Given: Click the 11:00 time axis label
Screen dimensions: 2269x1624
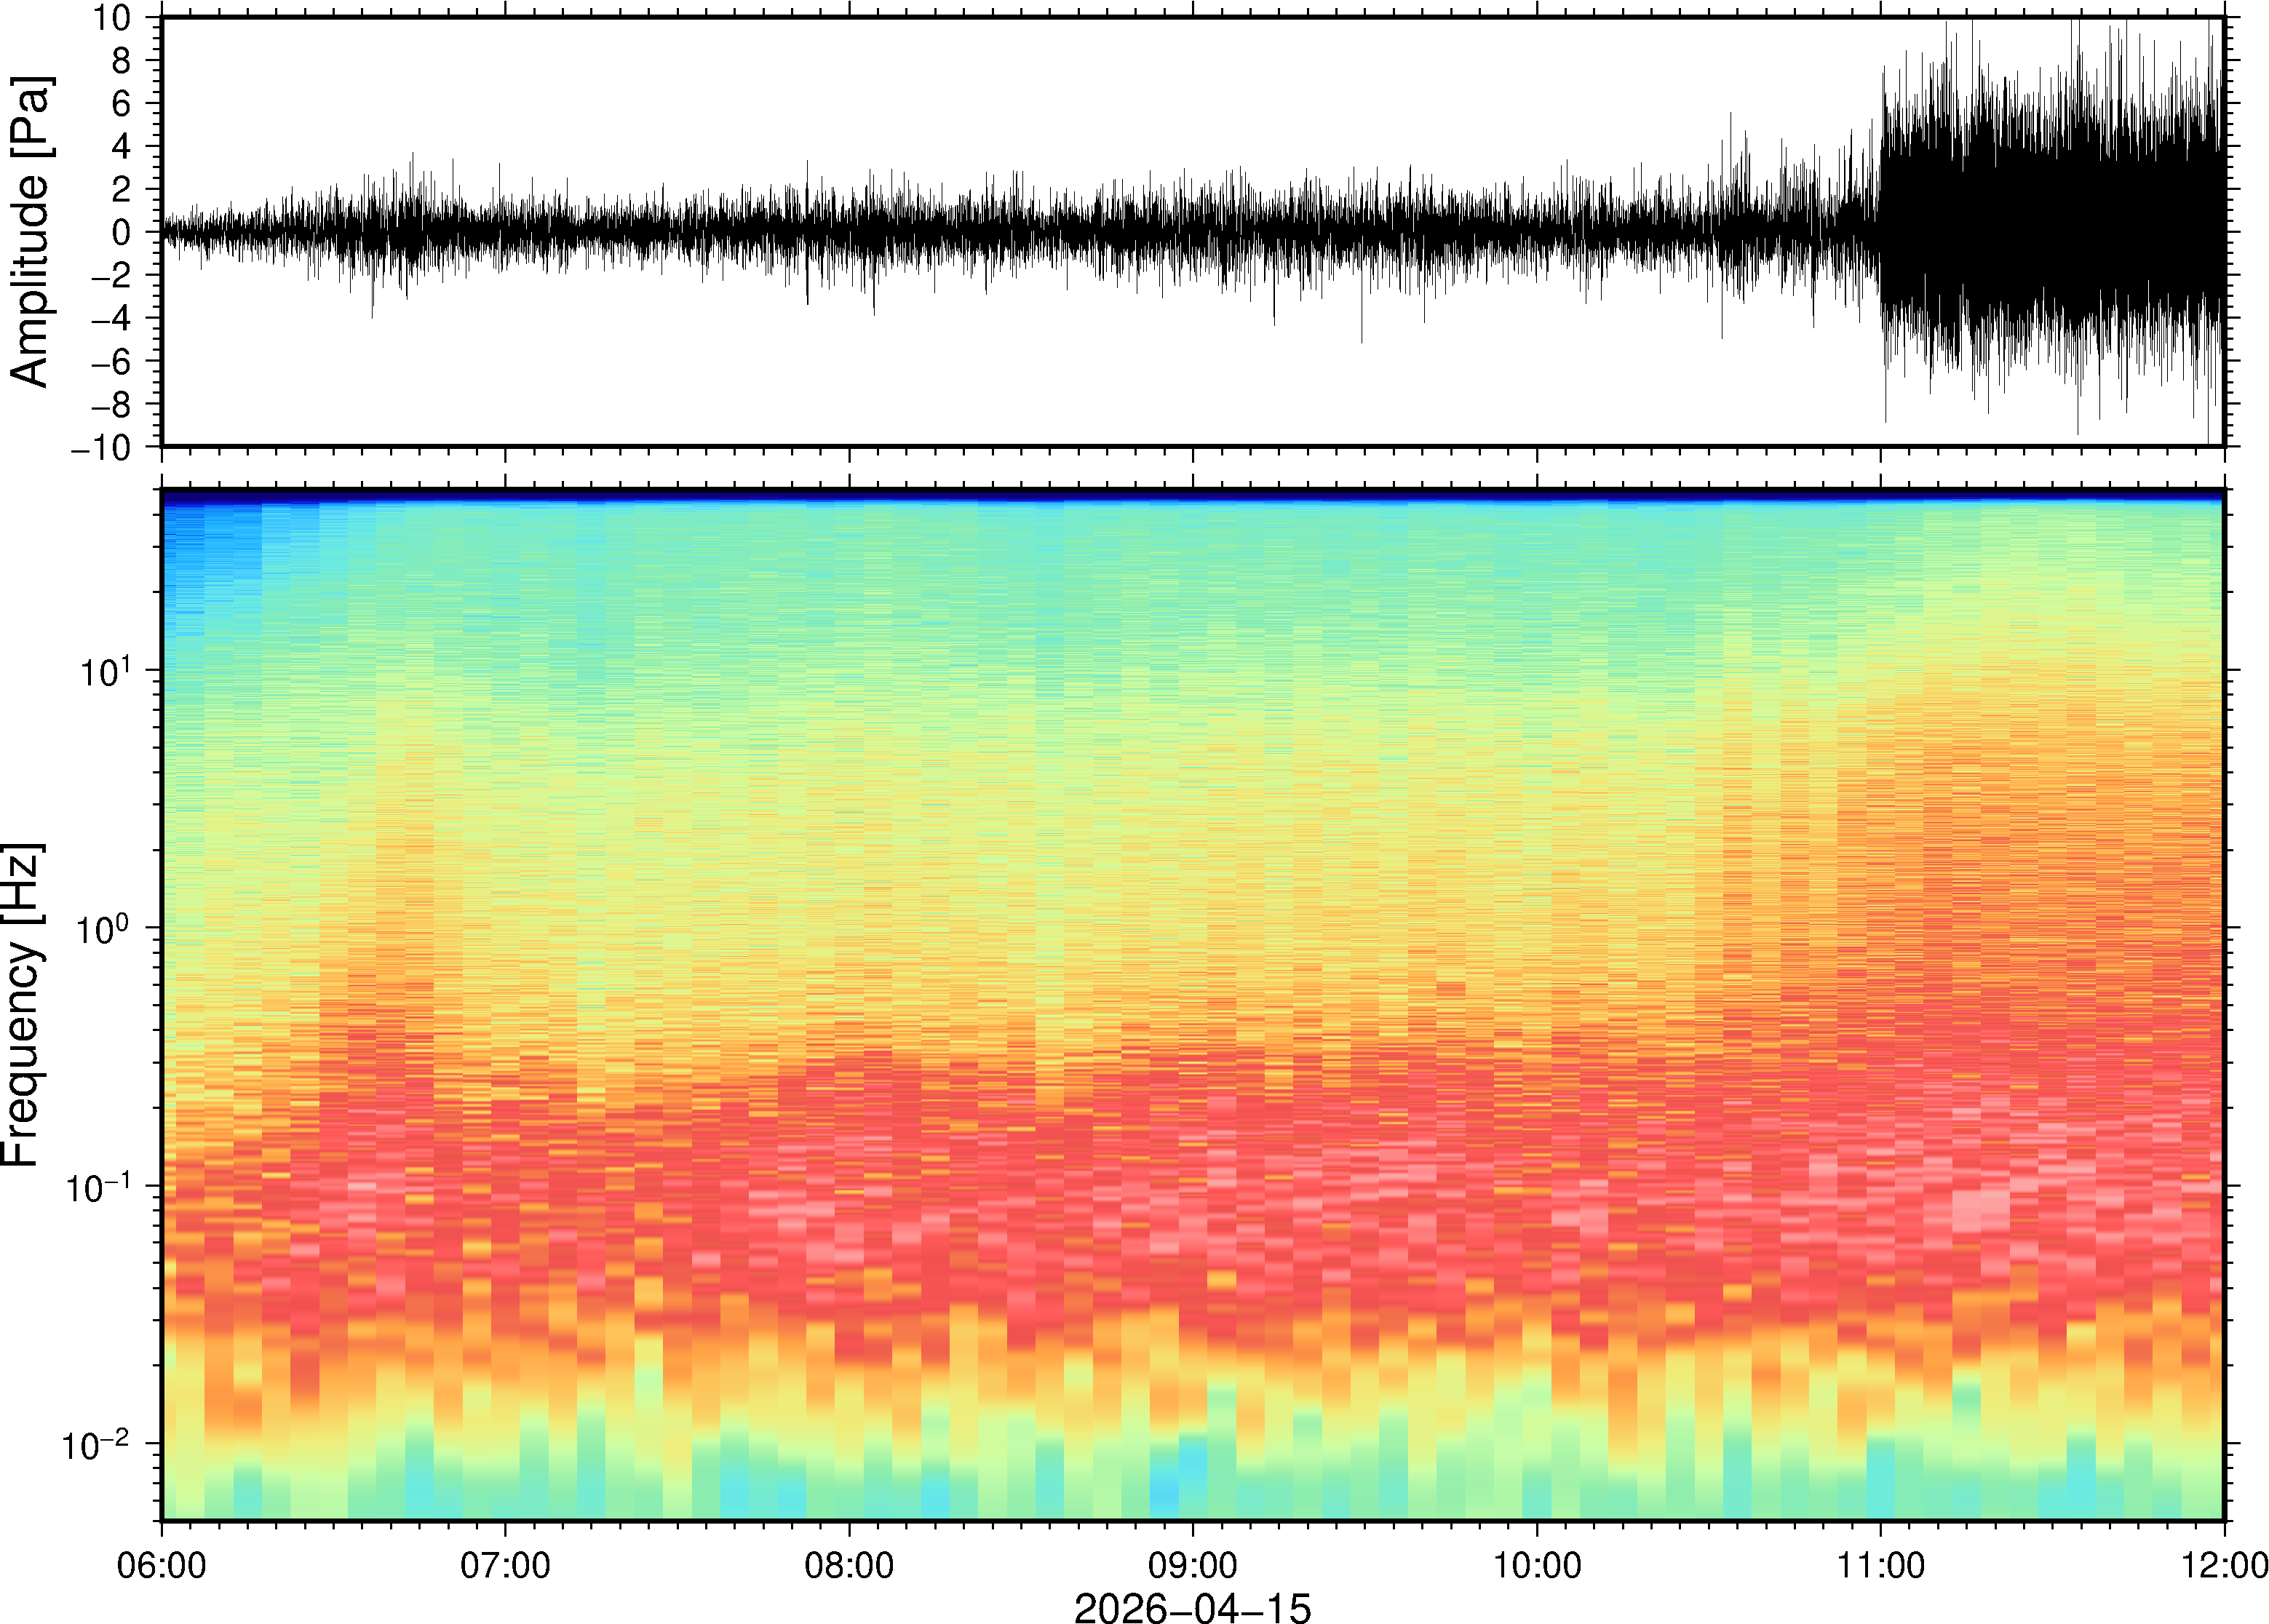Looking at the screenshot, I should tap(1880, 1565).
